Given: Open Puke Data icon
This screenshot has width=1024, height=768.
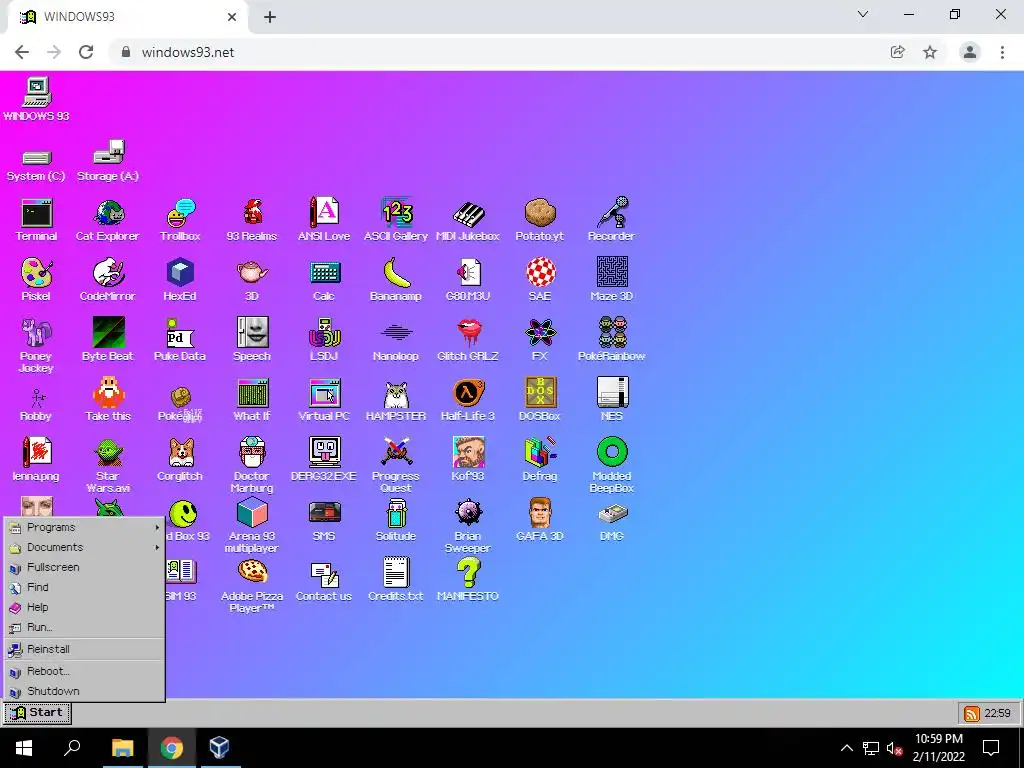Looking at the screenshot, I should coord(180,340).
